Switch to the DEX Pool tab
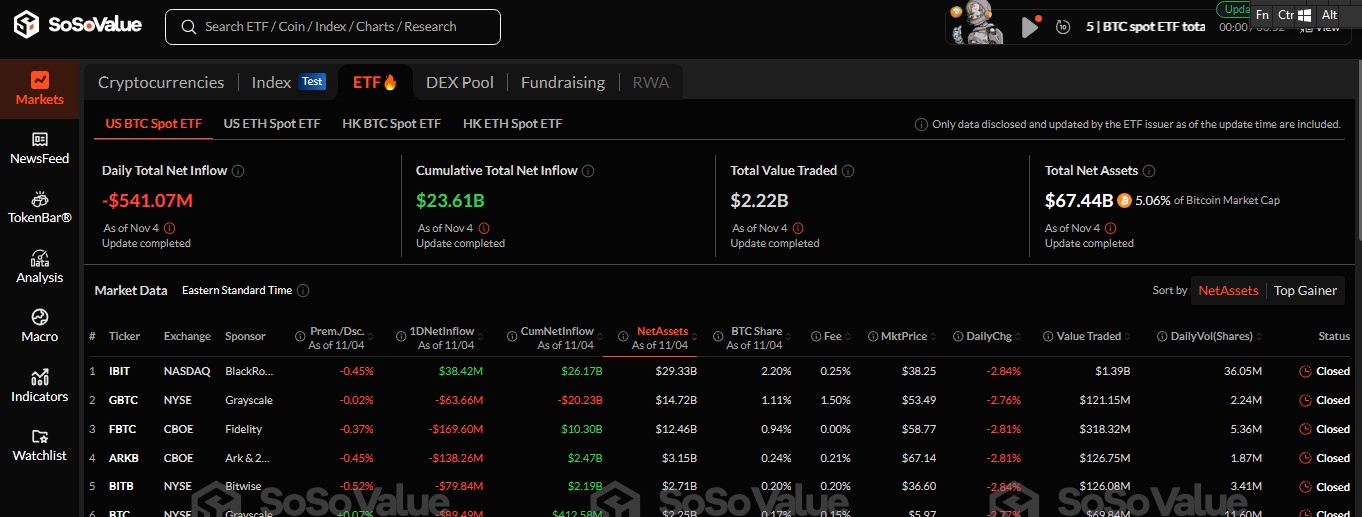Image resolution: width=1362 pixels, height=517 pixels. (460, 82)
